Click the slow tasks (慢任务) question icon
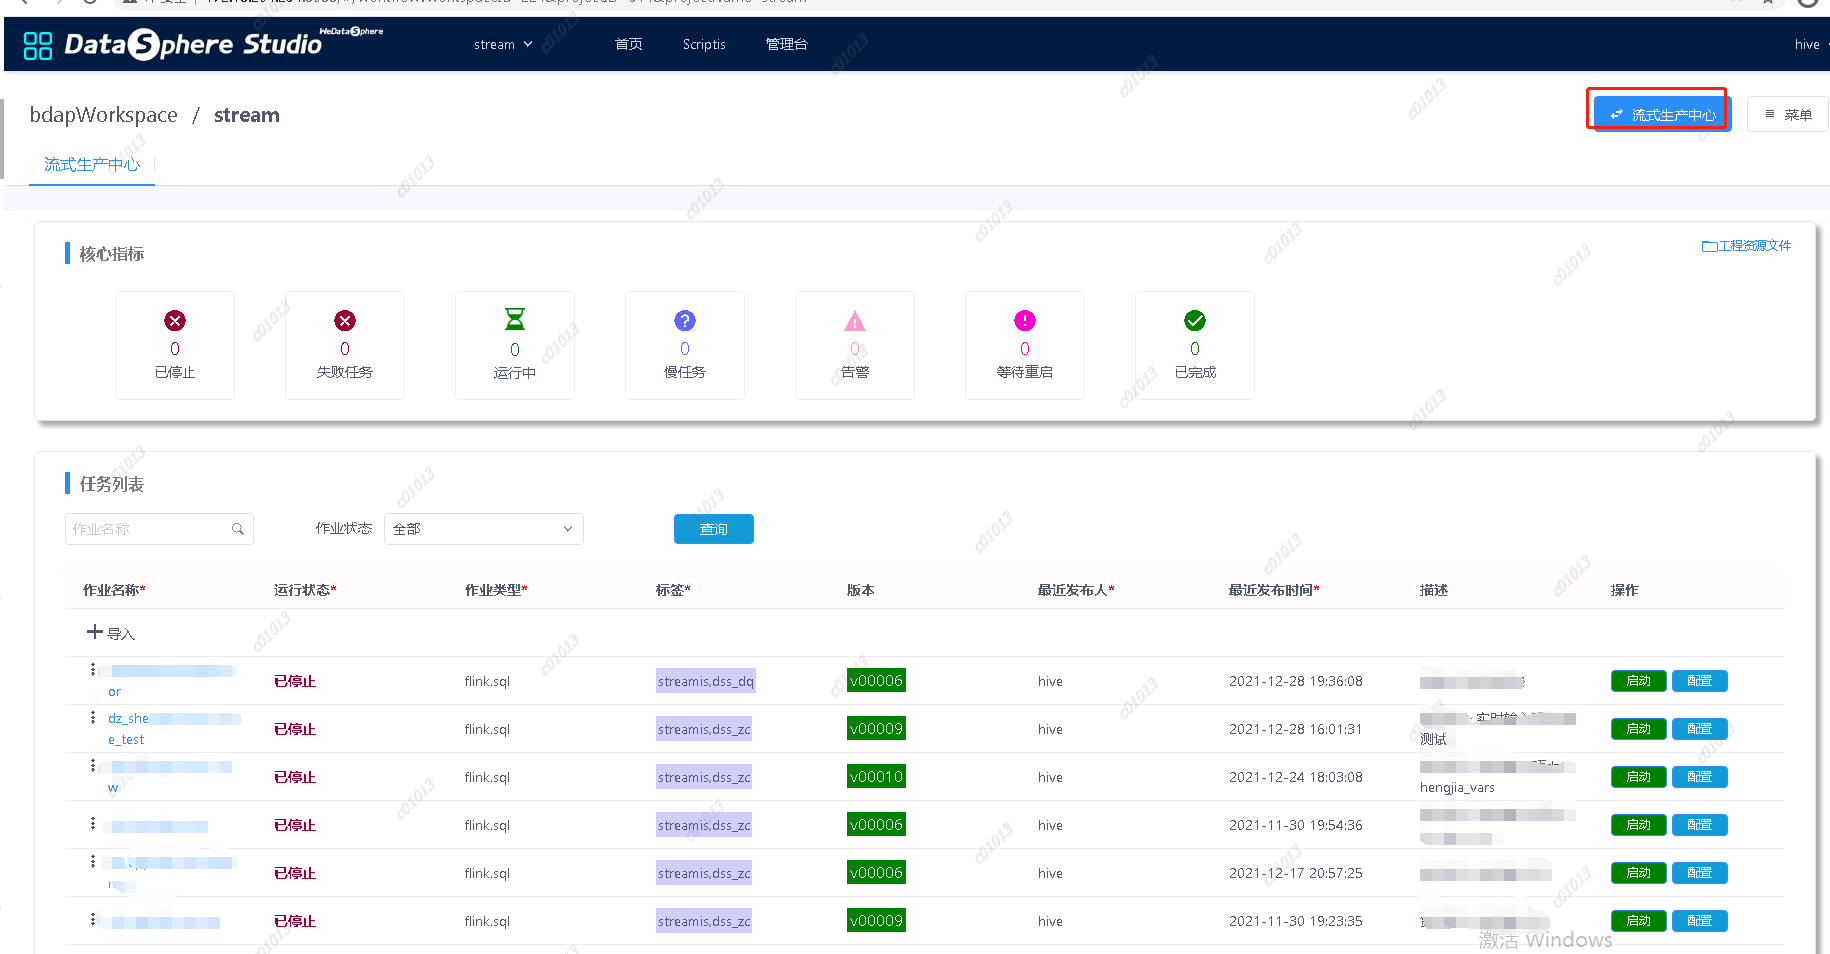The height and width of the screenshot is (954, 1830). 685,321
